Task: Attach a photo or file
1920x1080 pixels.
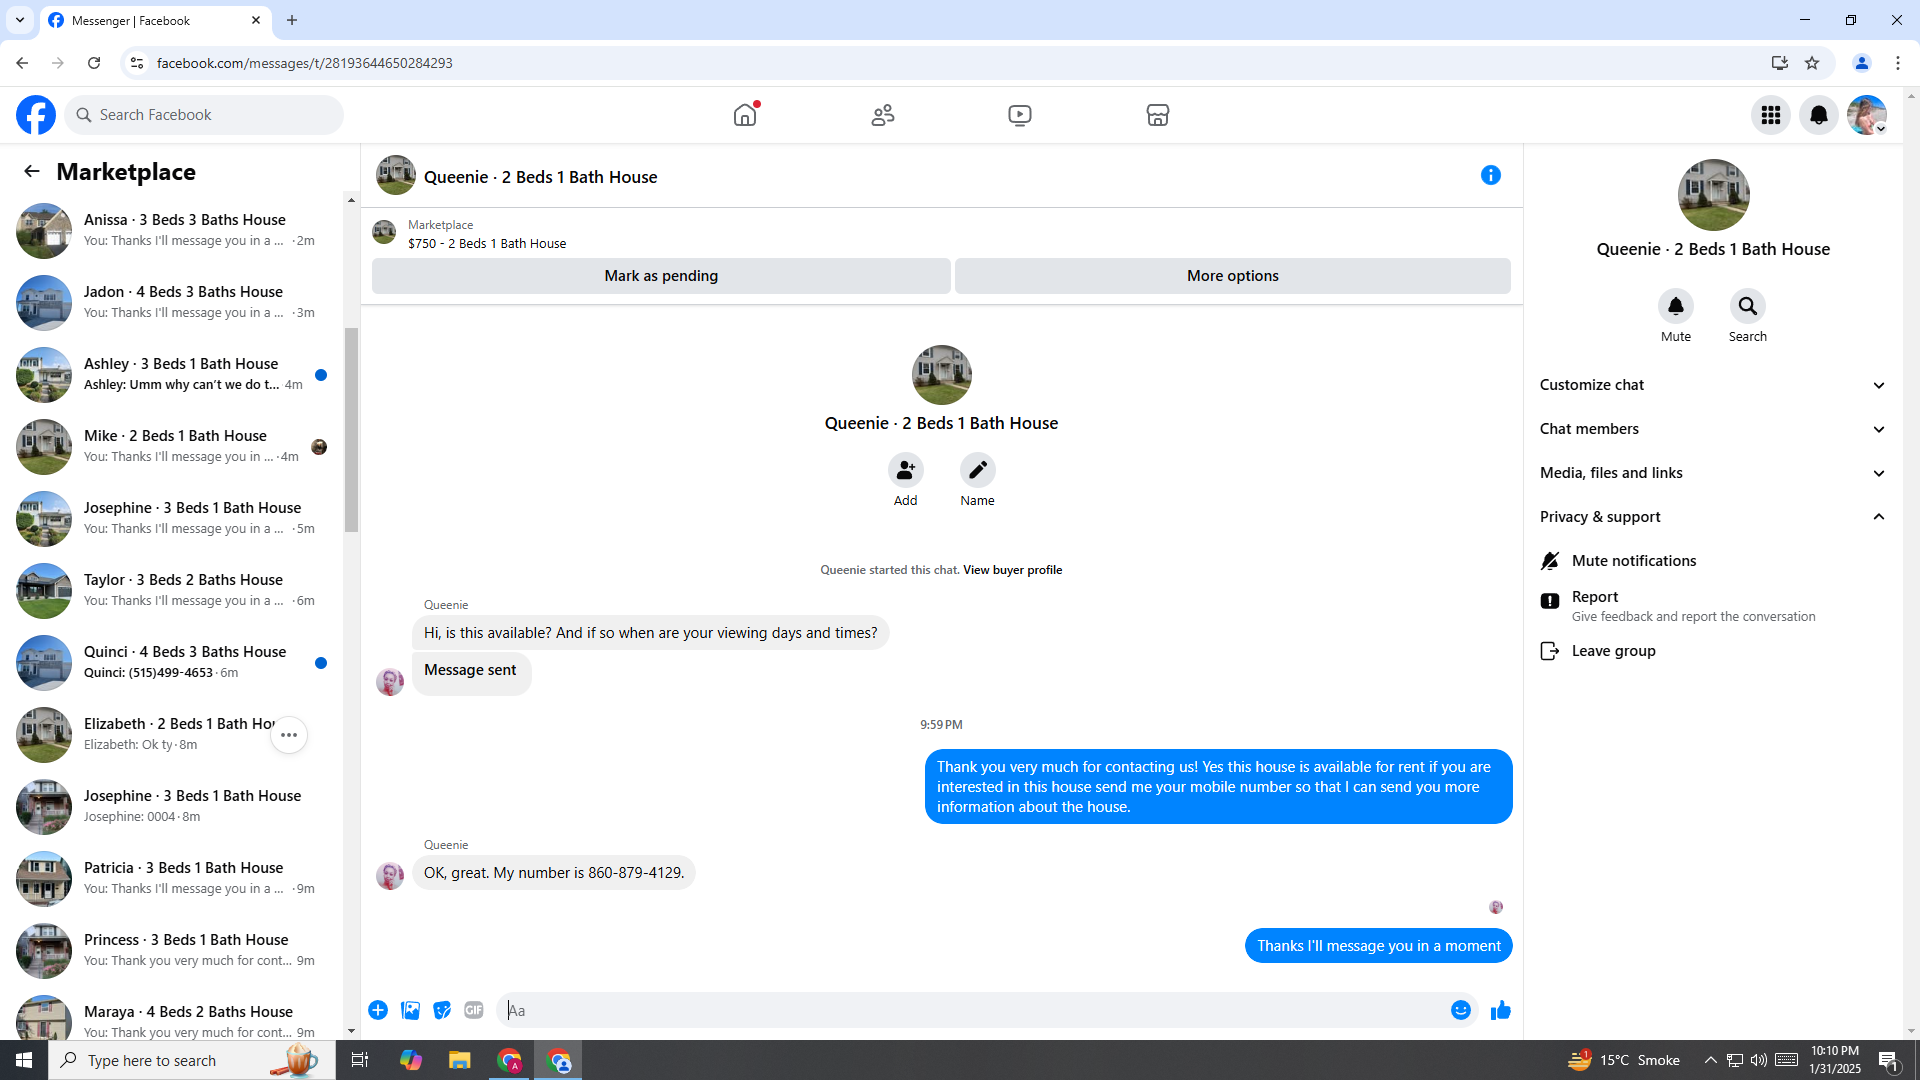Action: point(410,1010)
